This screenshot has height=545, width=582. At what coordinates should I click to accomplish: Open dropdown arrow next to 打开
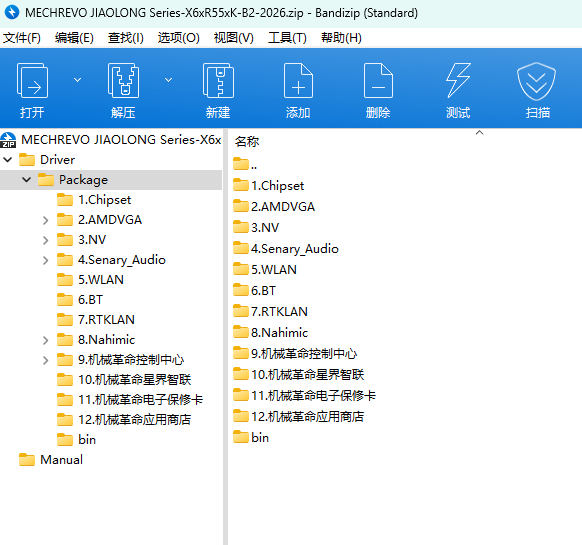pos(77,80)
